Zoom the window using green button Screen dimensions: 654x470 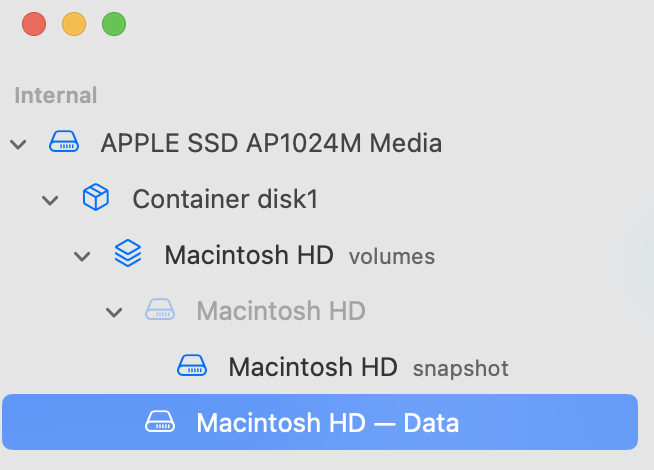pyautogui.click(x=114, y=24)
